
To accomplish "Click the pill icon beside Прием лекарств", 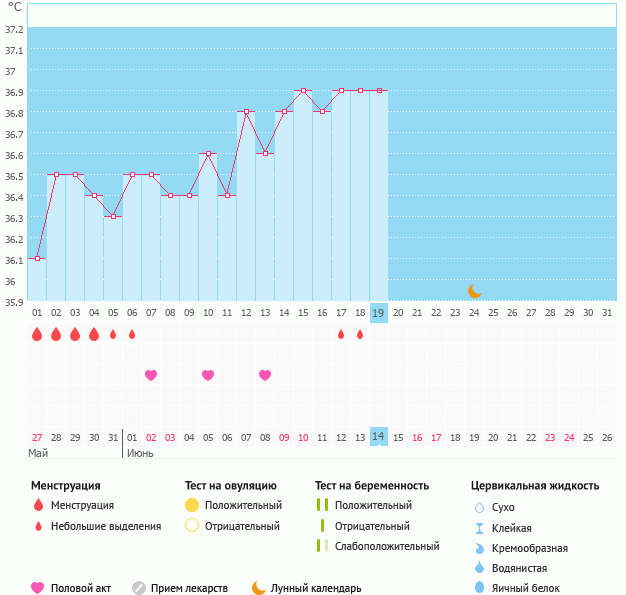I will pyautogui.click(x=139, y=588).
